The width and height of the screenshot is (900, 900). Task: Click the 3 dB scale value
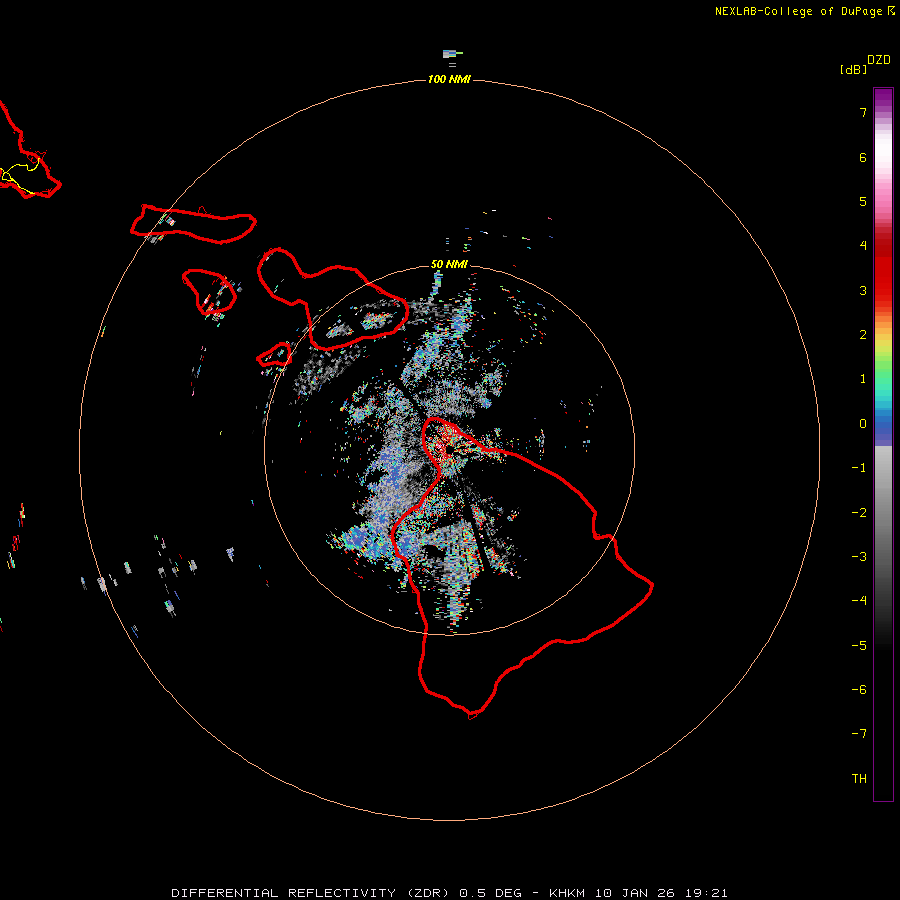pyautogui.click(x=863, y=290)
